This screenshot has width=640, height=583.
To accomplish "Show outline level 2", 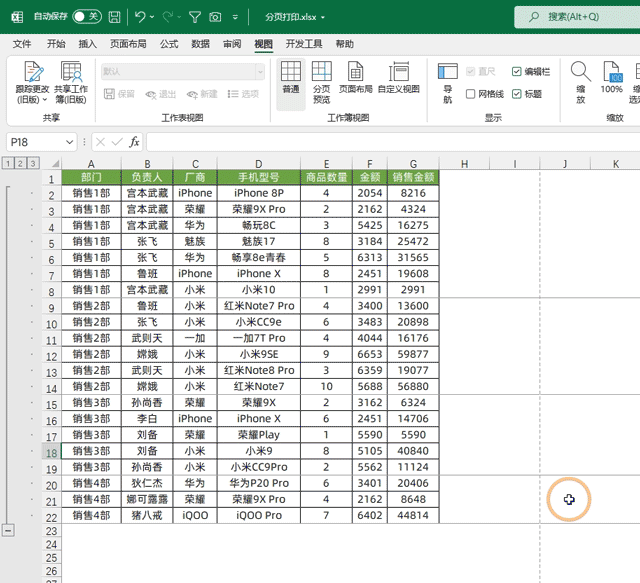I will (x=20, y=163).
